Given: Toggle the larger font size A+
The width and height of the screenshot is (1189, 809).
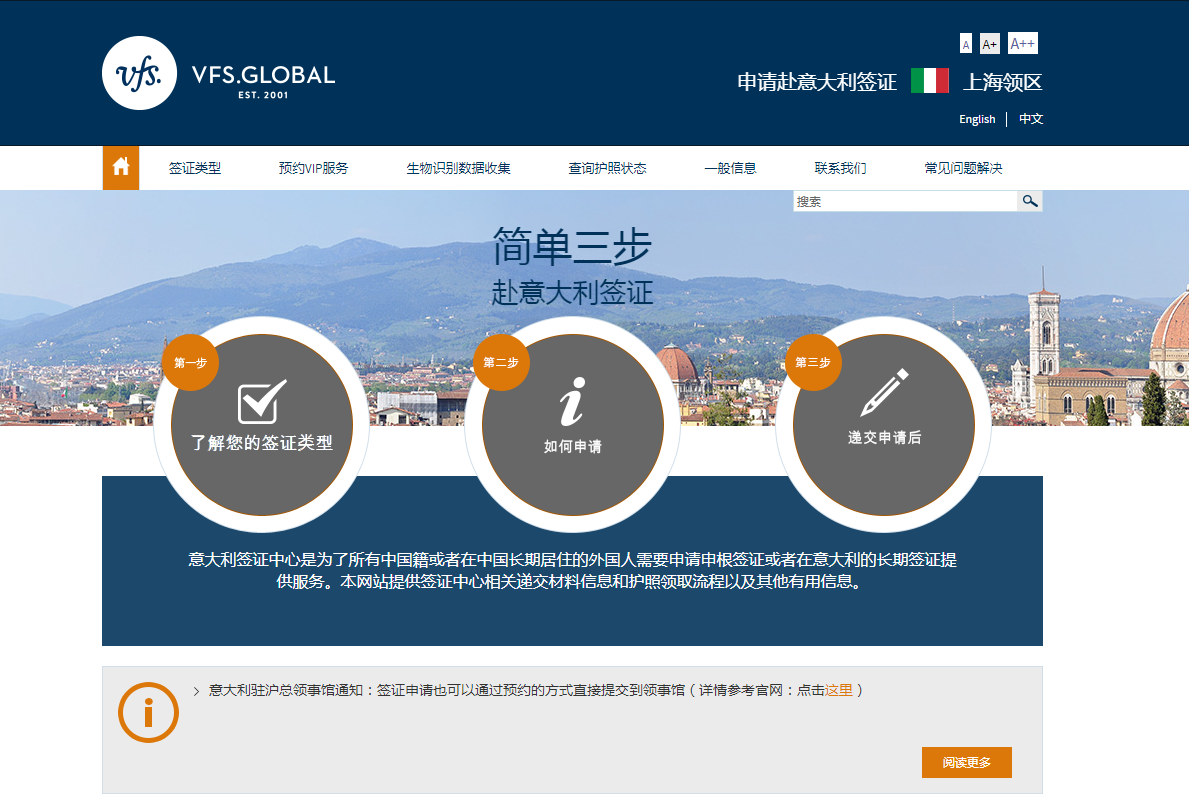Looking at the screenshot, I should [x=989, y=43].
